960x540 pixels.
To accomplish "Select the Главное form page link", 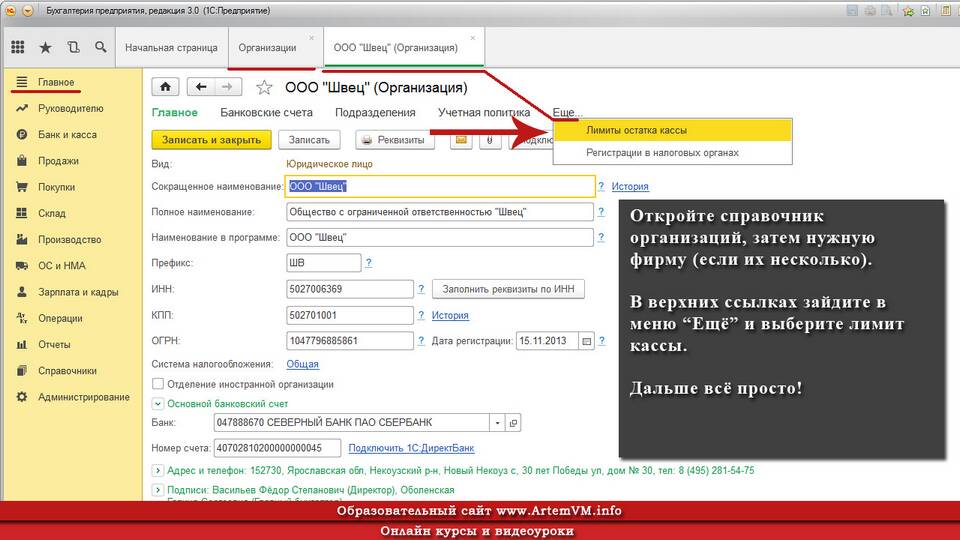I will pyautogui.click(x=174, y=113).
